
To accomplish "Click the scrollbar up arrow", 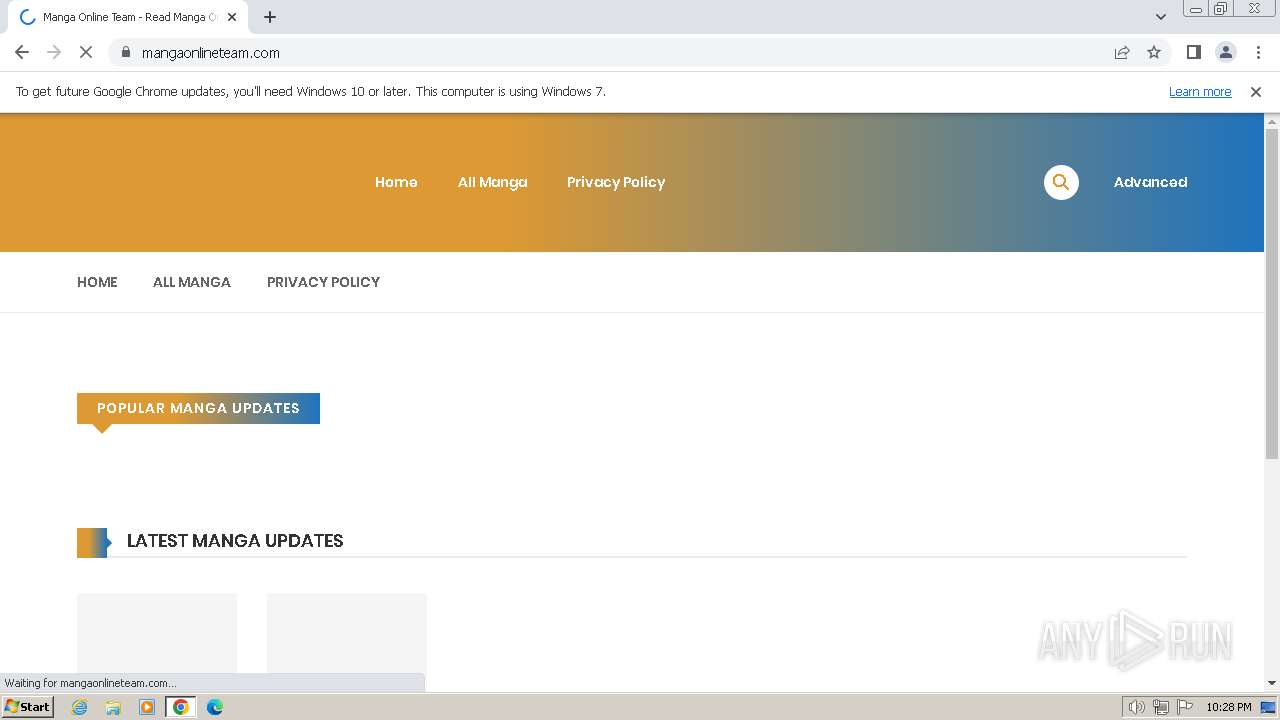I will (1272, 122).
